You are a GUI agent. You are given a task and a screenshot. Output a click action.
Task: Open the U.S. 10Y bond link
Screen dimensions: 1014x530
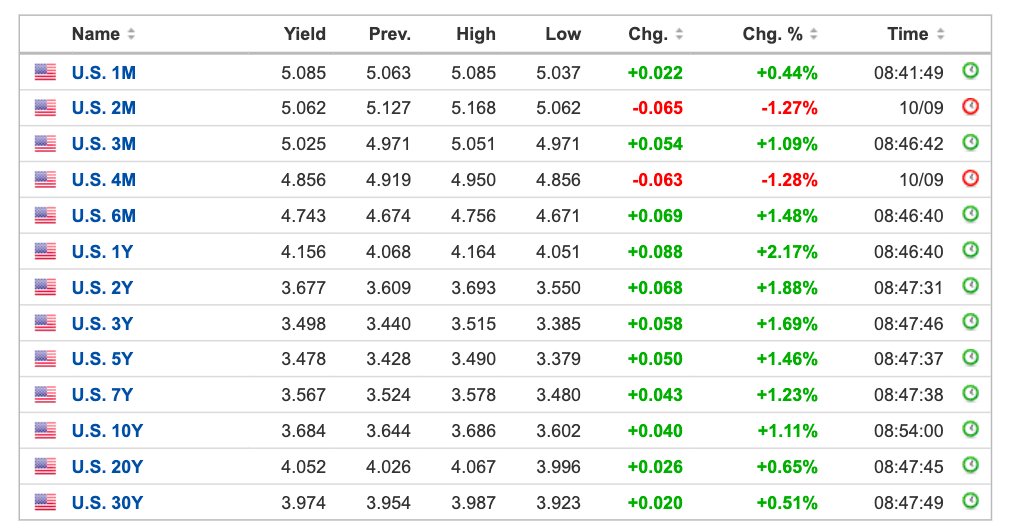point(107,430)
